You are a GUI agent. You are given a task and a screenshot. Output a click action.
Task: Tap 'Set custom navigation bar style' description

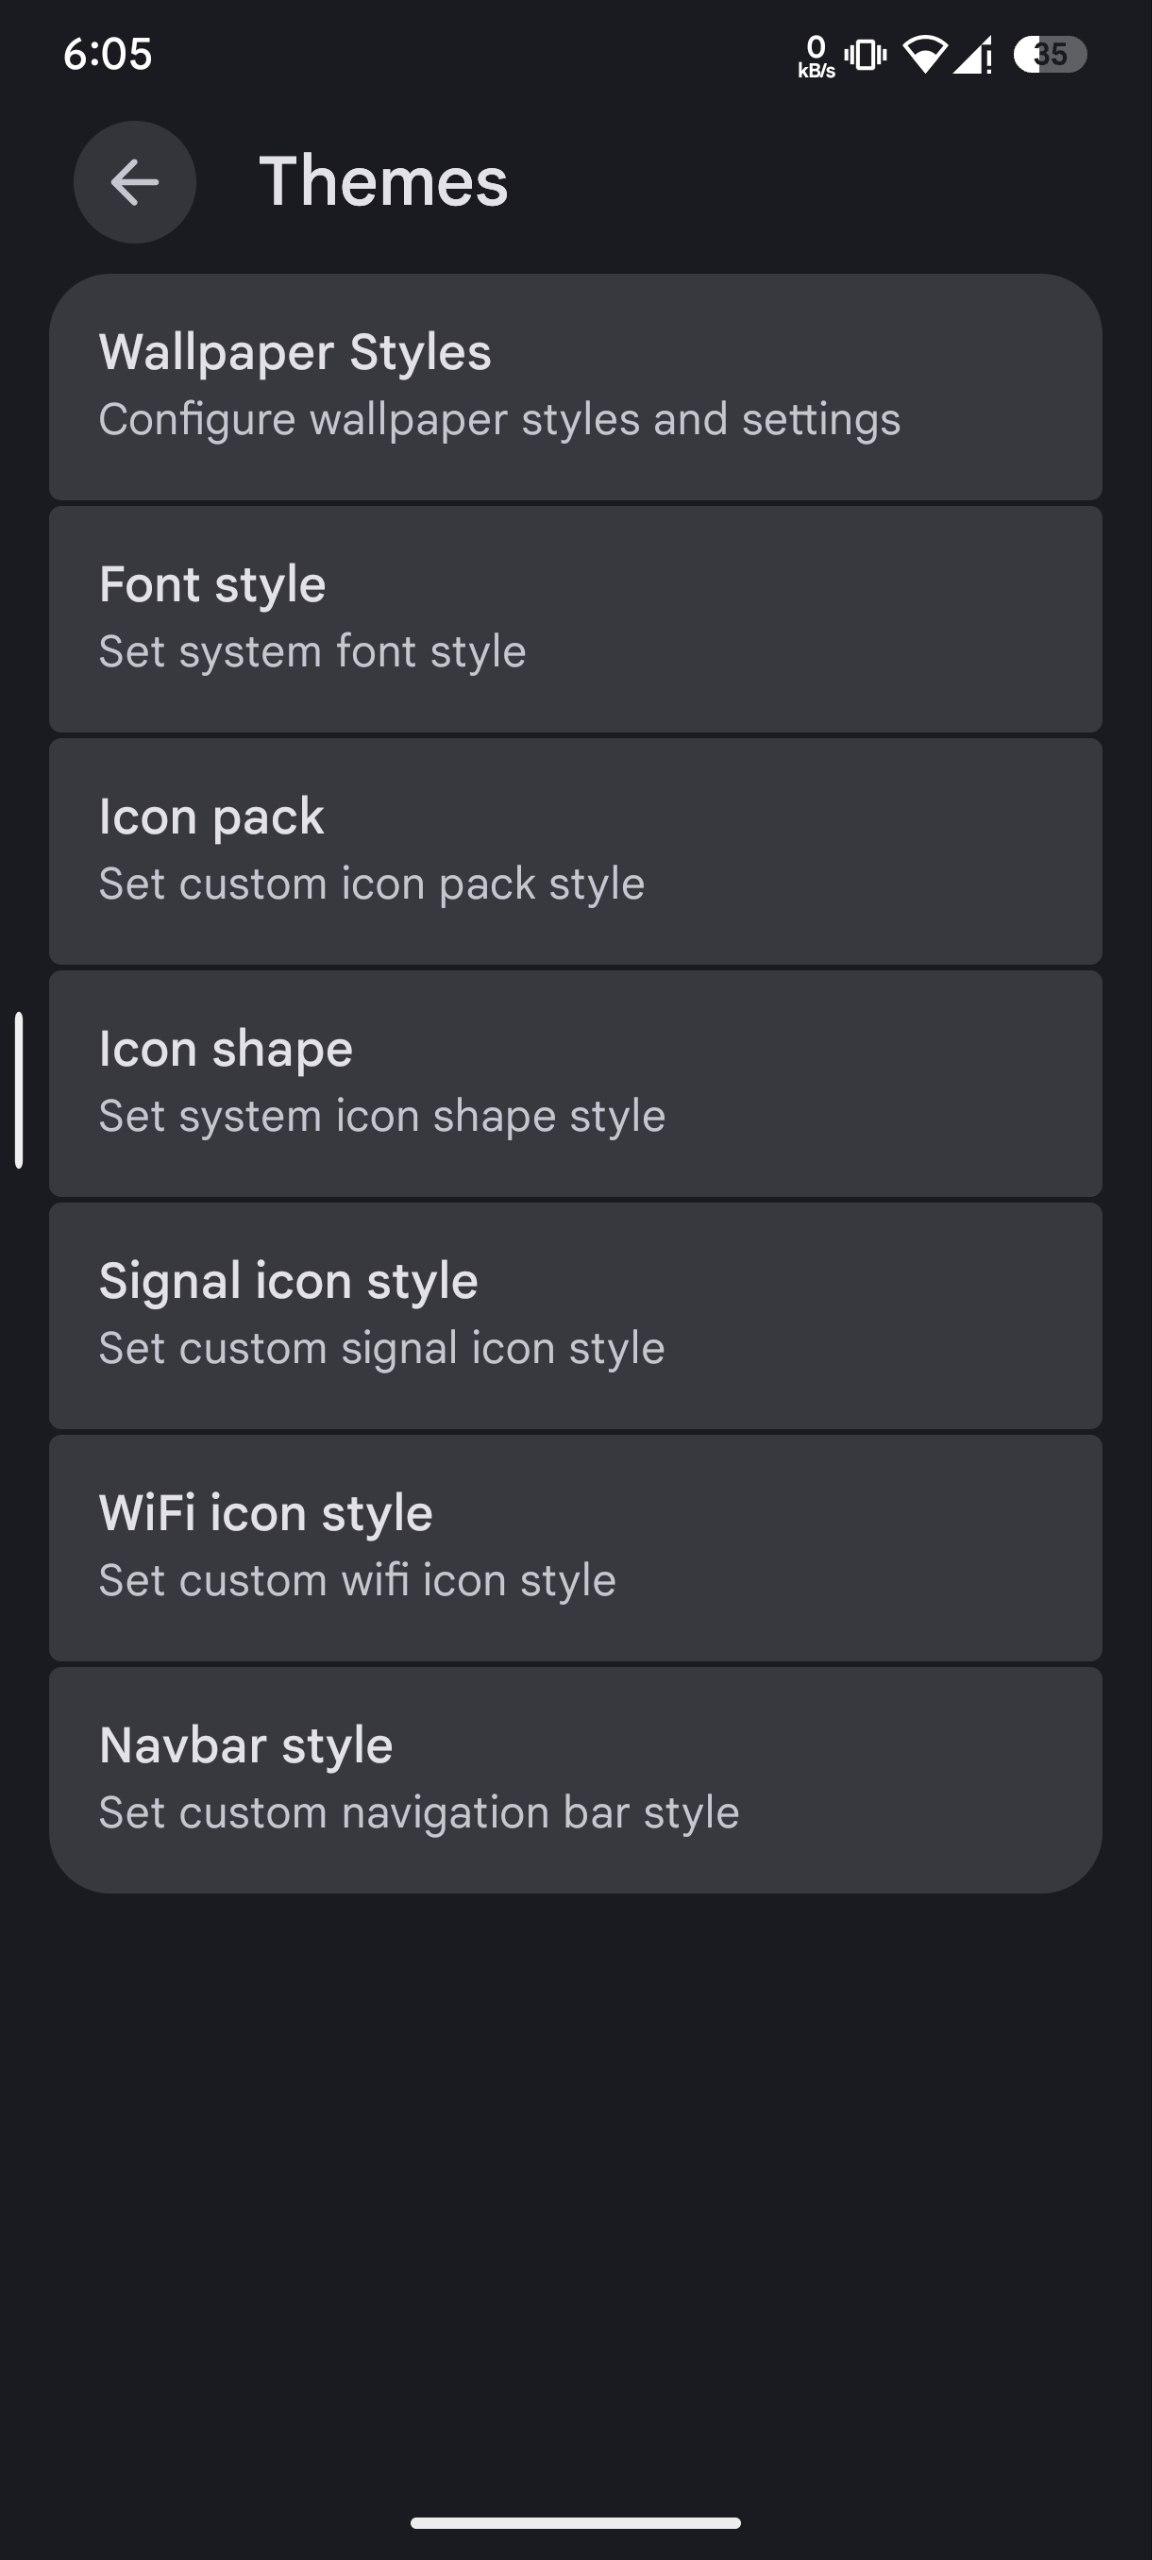pos(418,1813)
